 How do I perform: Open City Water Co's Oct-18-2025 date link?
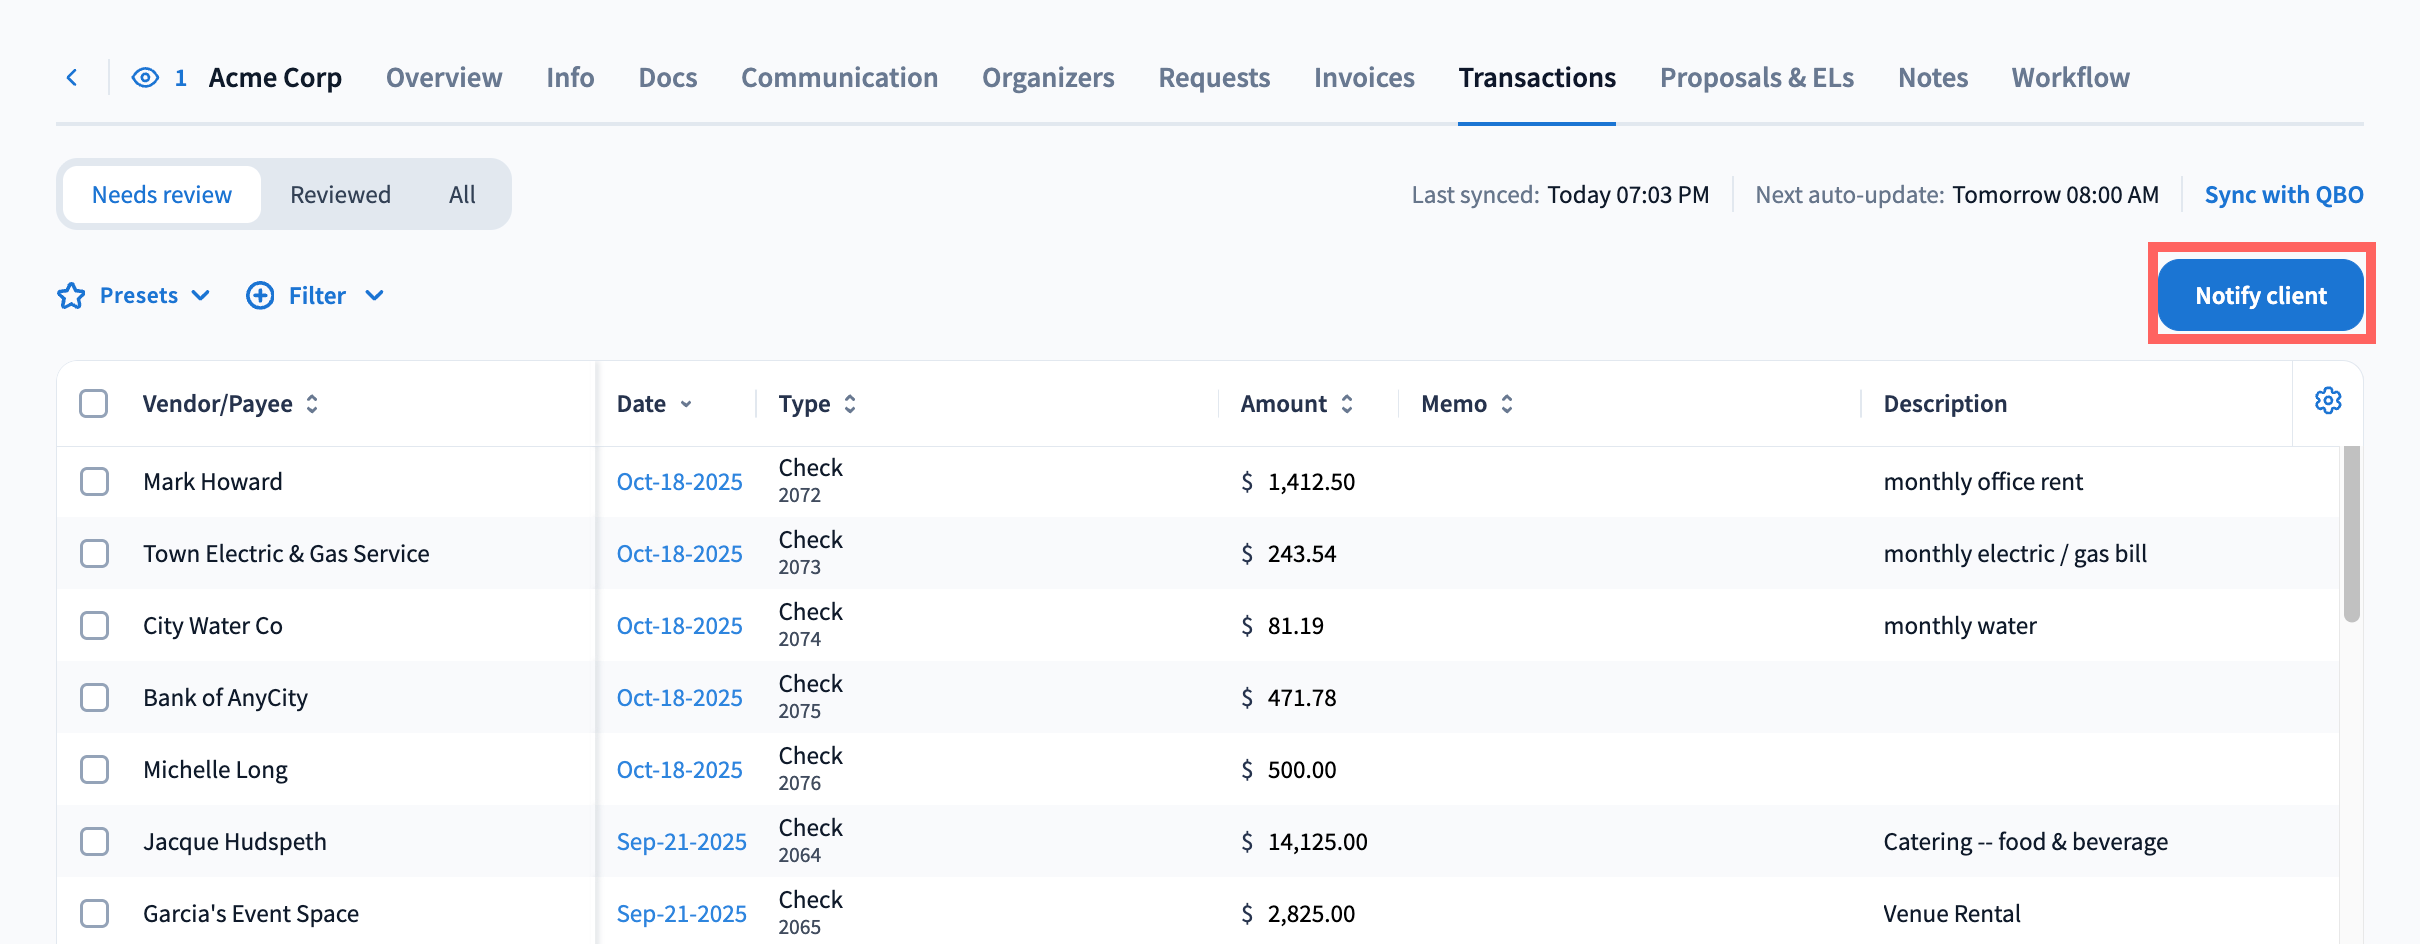click(x=679, y=626)
